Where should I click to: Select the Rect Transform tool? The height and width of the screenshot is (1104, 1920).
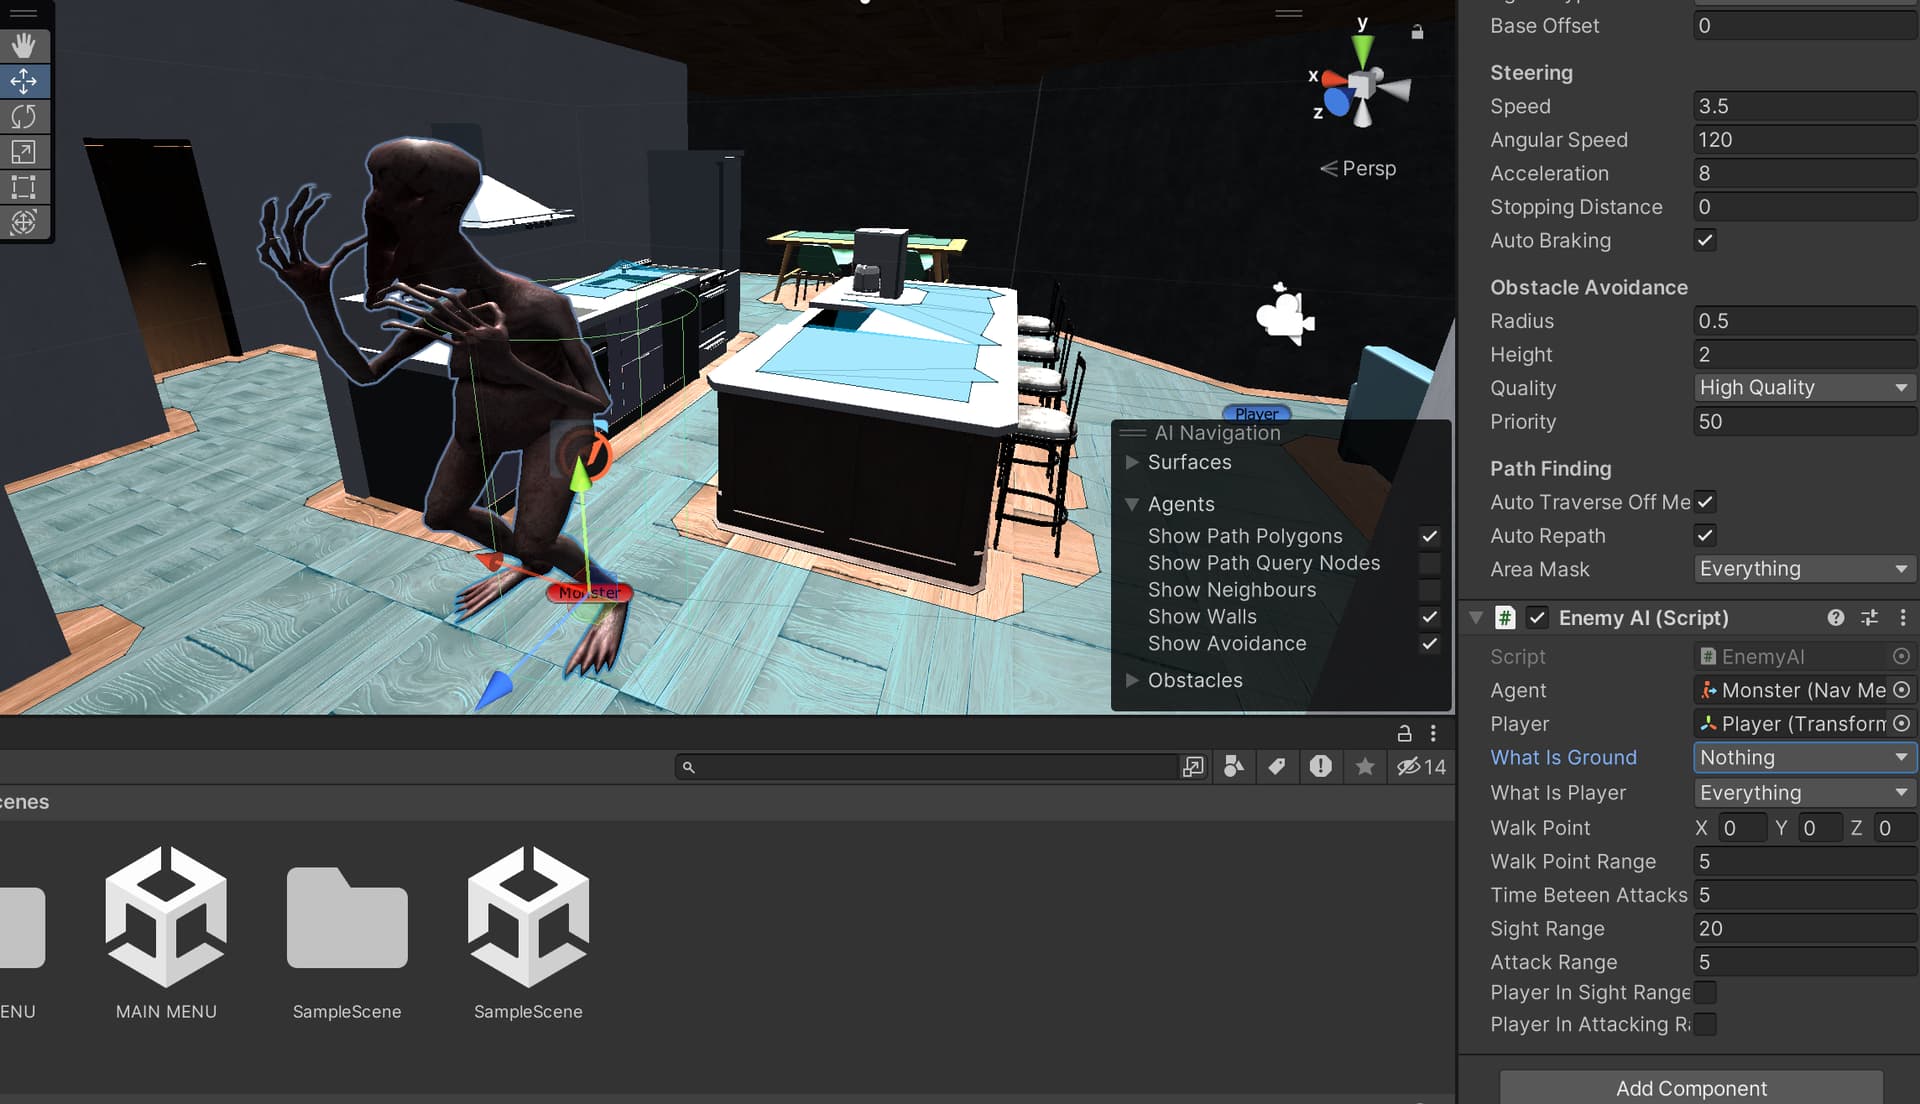tap(23, 187)
